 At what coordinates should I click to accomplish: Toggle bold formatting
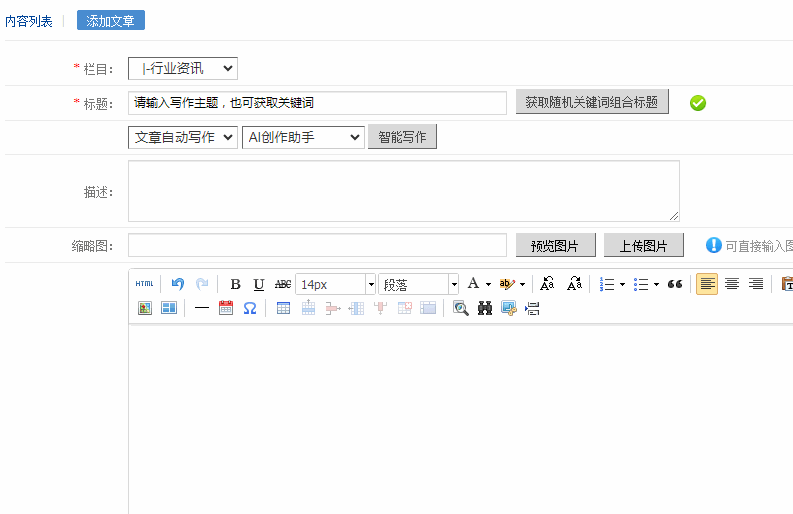click(x=235, y=284)
